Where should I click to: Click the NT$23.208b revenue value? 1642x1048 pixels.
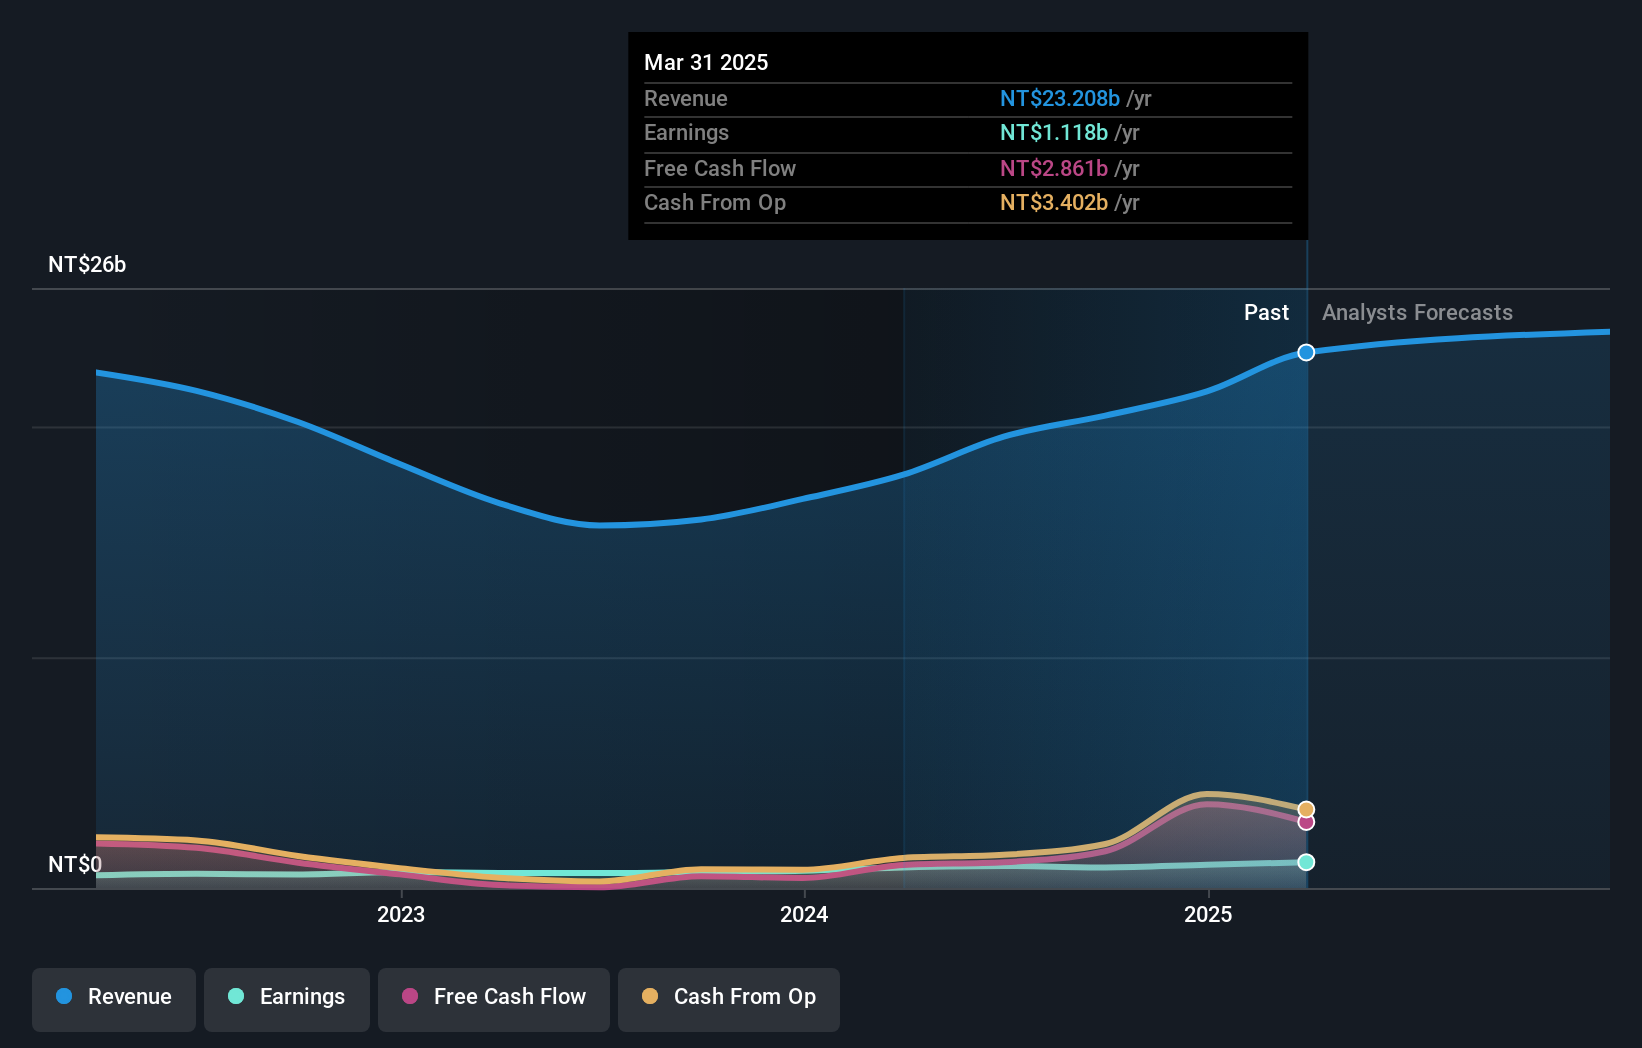point(1060,98)
